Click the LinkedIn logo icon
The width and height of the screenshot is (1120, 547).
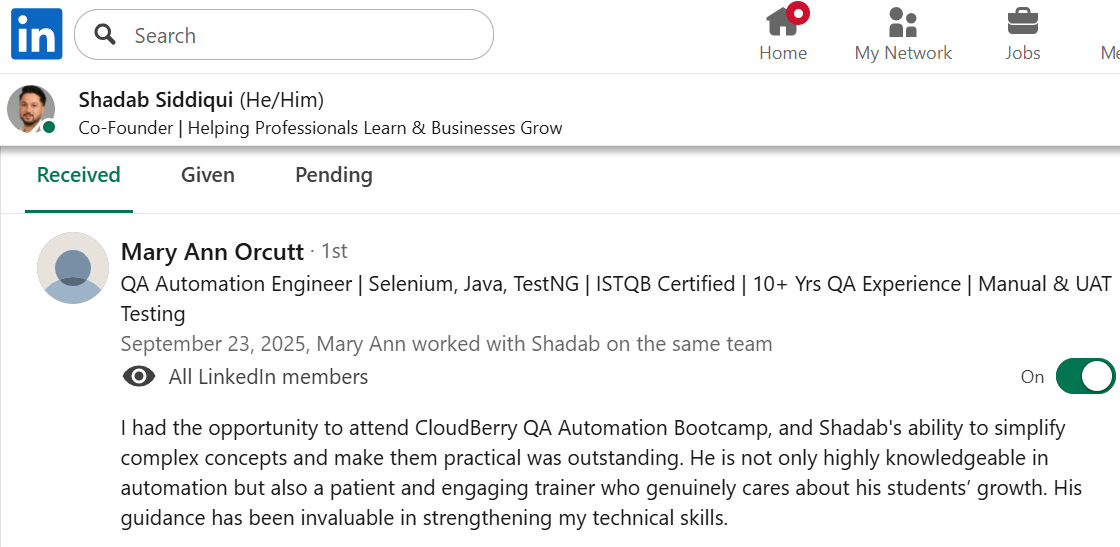(37, 34)
